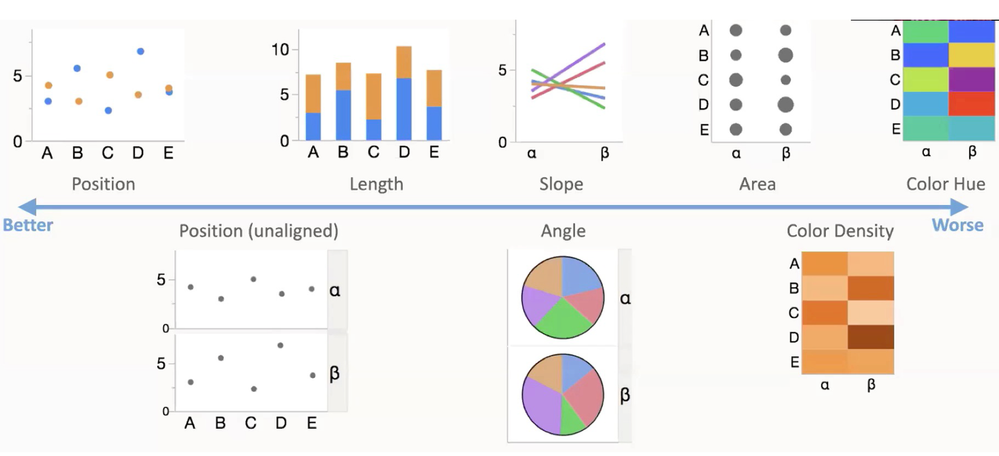This screenshot has height=456, width=999.
Task: Click the top pie chart labeled α
Action: tap(562, 297)
